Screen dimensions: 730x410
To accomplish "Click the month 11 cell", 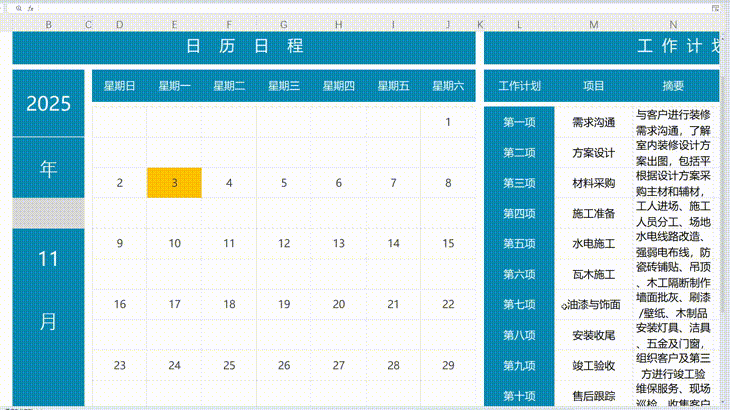I will point(48,259).
